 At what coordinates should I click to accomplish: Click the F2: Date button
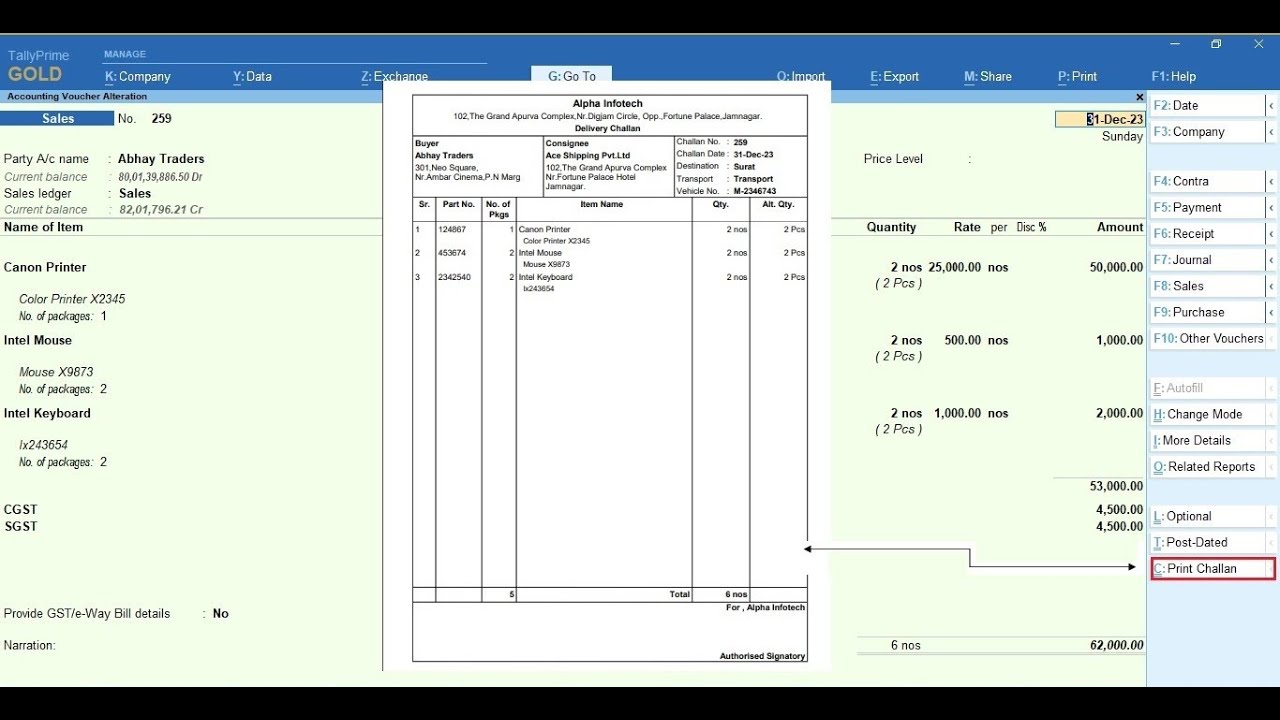pos(1207,105)
